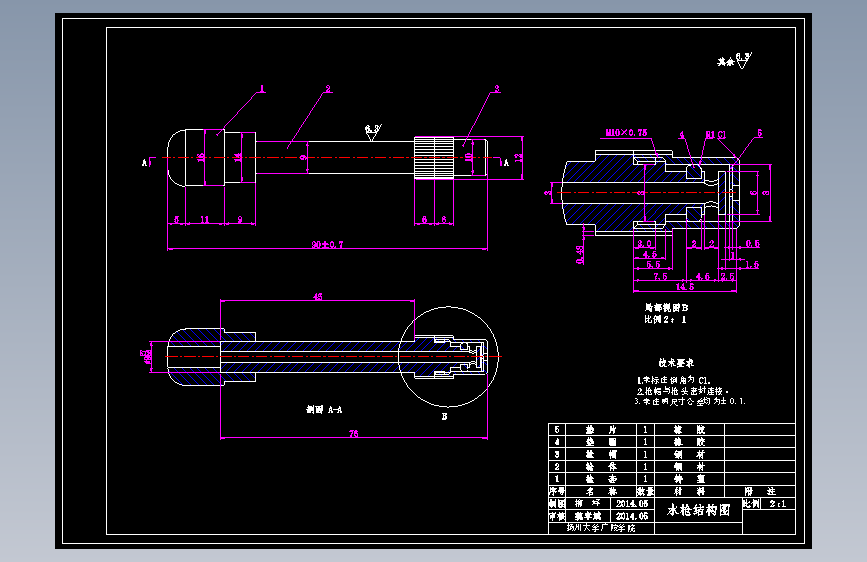Click the 11 dimension below the head
867x562 pixels.
pos(205,220)
